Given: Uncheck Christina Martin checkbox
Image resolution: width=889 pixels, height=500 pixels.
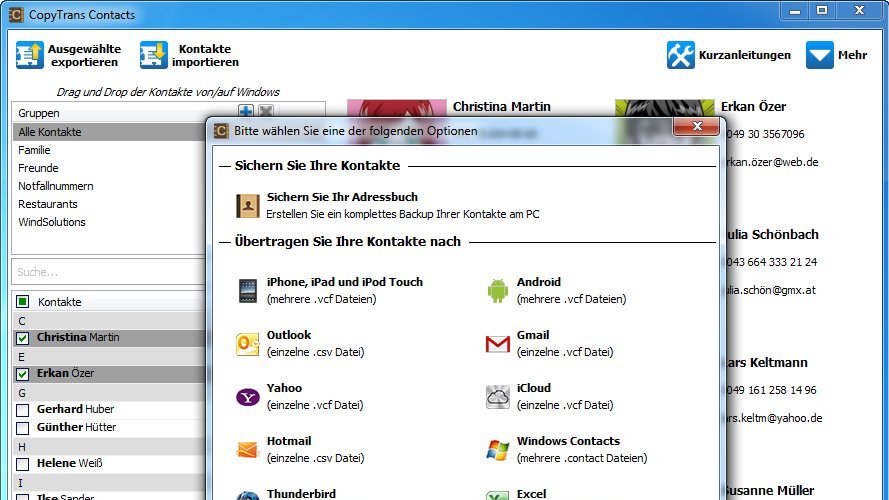Looking at the screenshot, I should coord(23,338).
